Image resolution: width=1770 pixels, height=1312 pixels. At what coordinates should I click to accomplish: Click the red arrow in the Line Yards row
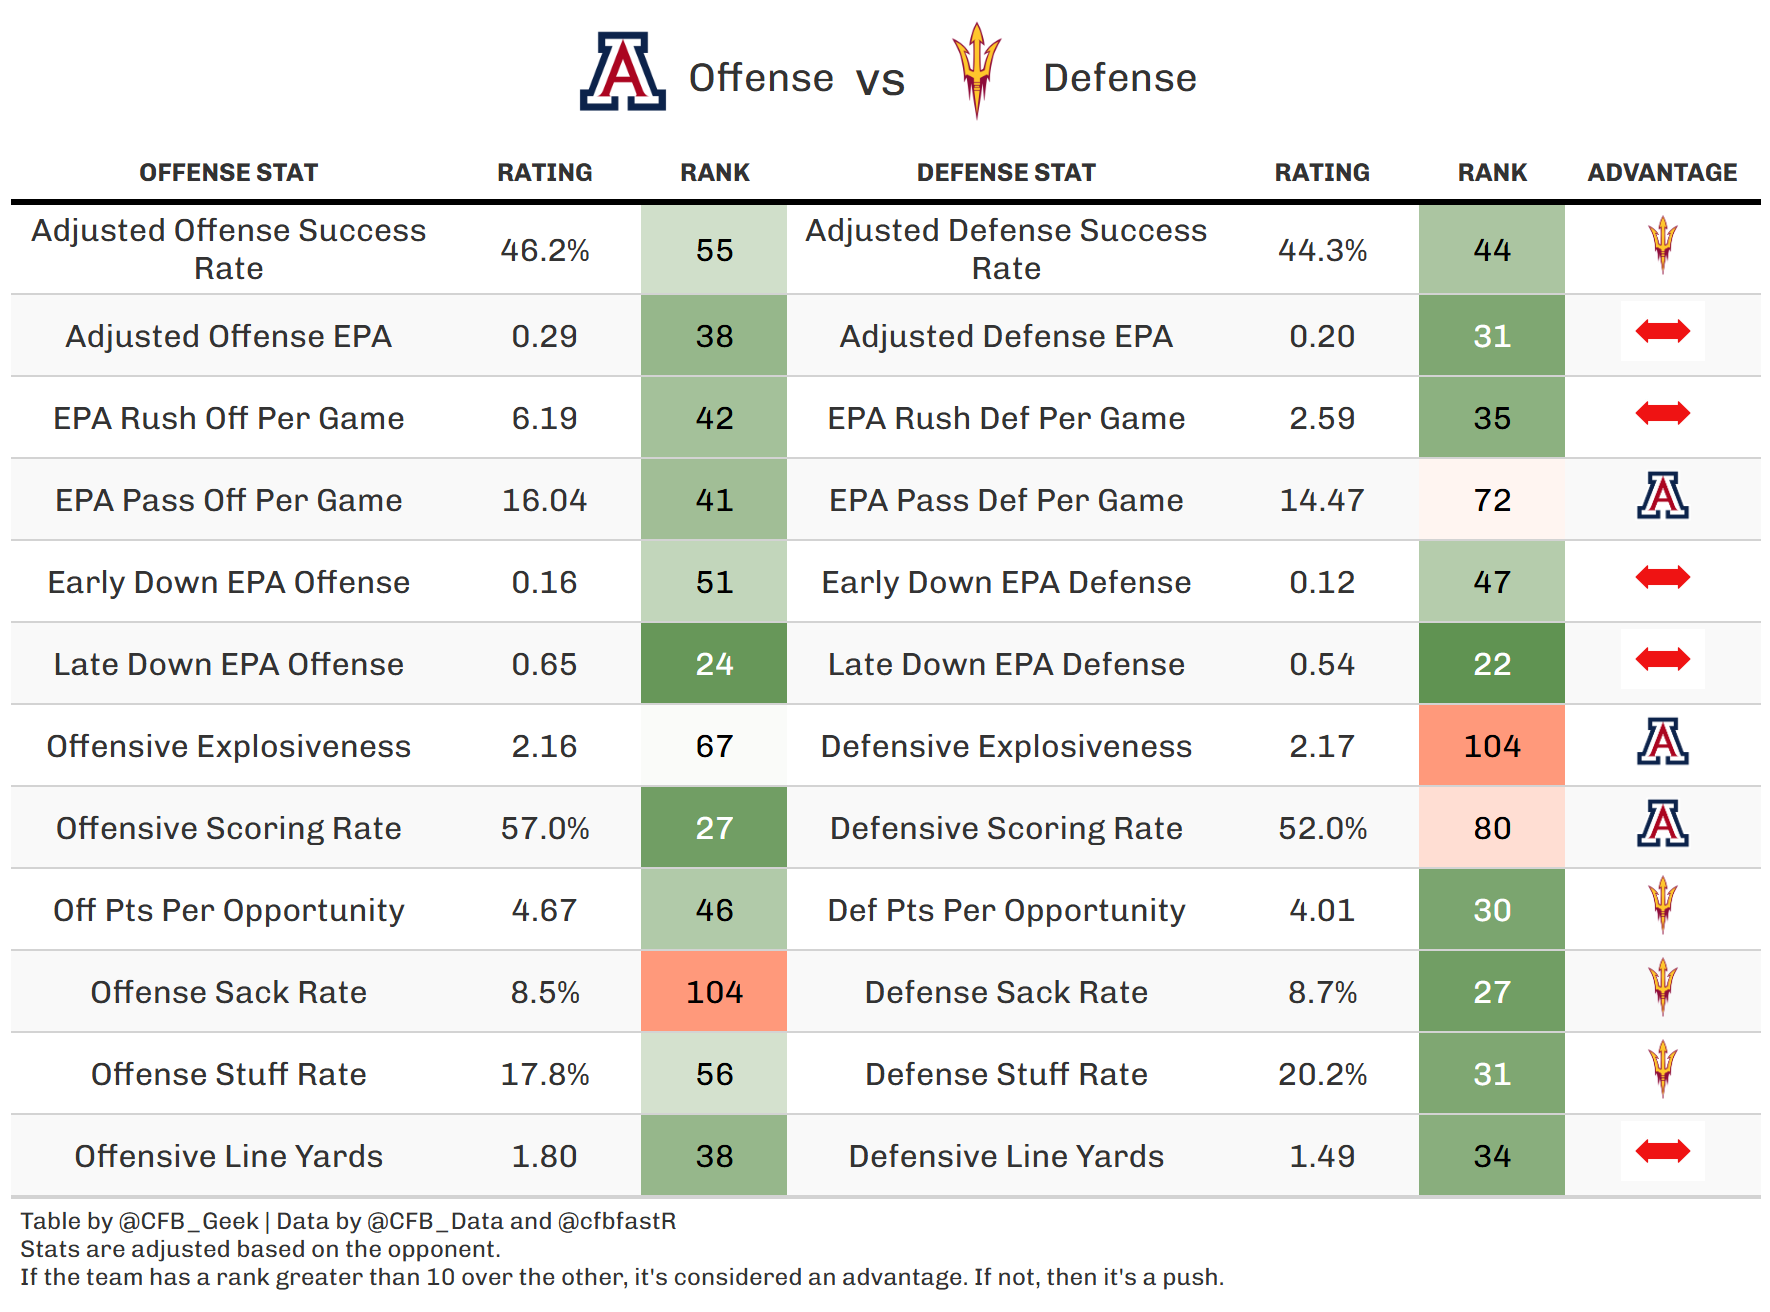pos(1662,1152)
